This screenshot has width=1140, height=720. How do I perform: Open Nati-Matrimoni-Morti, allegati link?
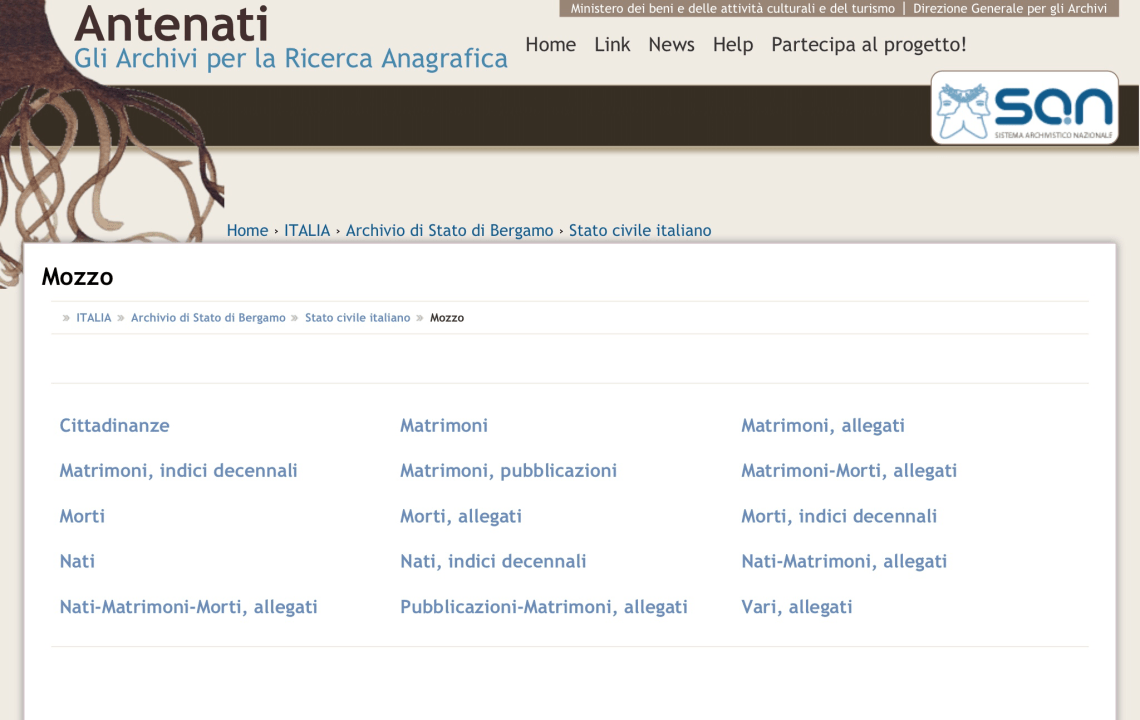[x=188, y=607]
